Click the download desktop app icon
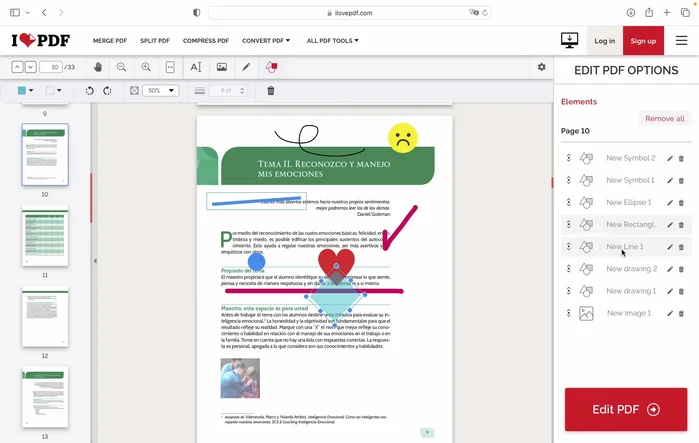Image resolution: width=699 pixels, height=443 pixels. click(569, 41)
